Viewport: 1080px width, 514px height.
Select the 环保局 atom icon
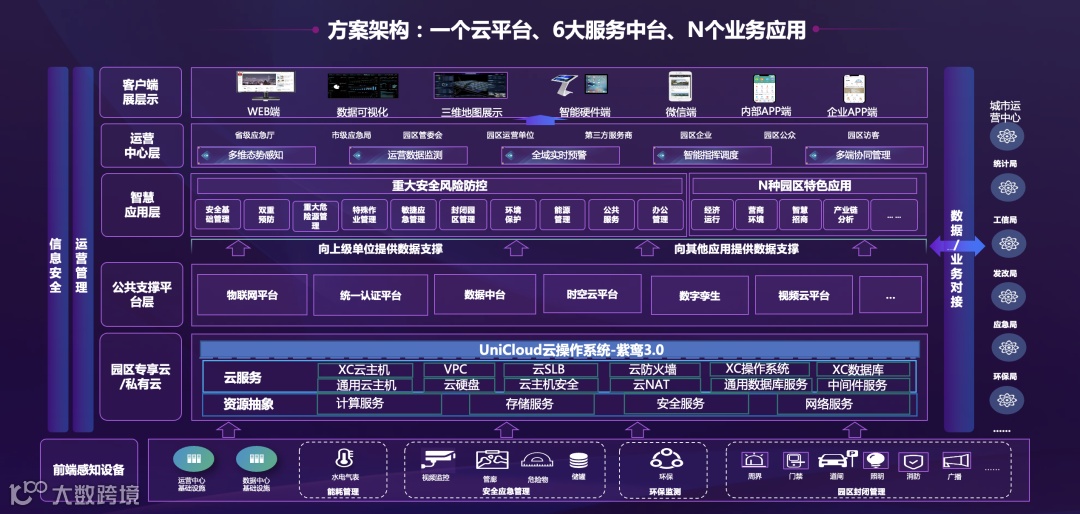pos(1007,400)
